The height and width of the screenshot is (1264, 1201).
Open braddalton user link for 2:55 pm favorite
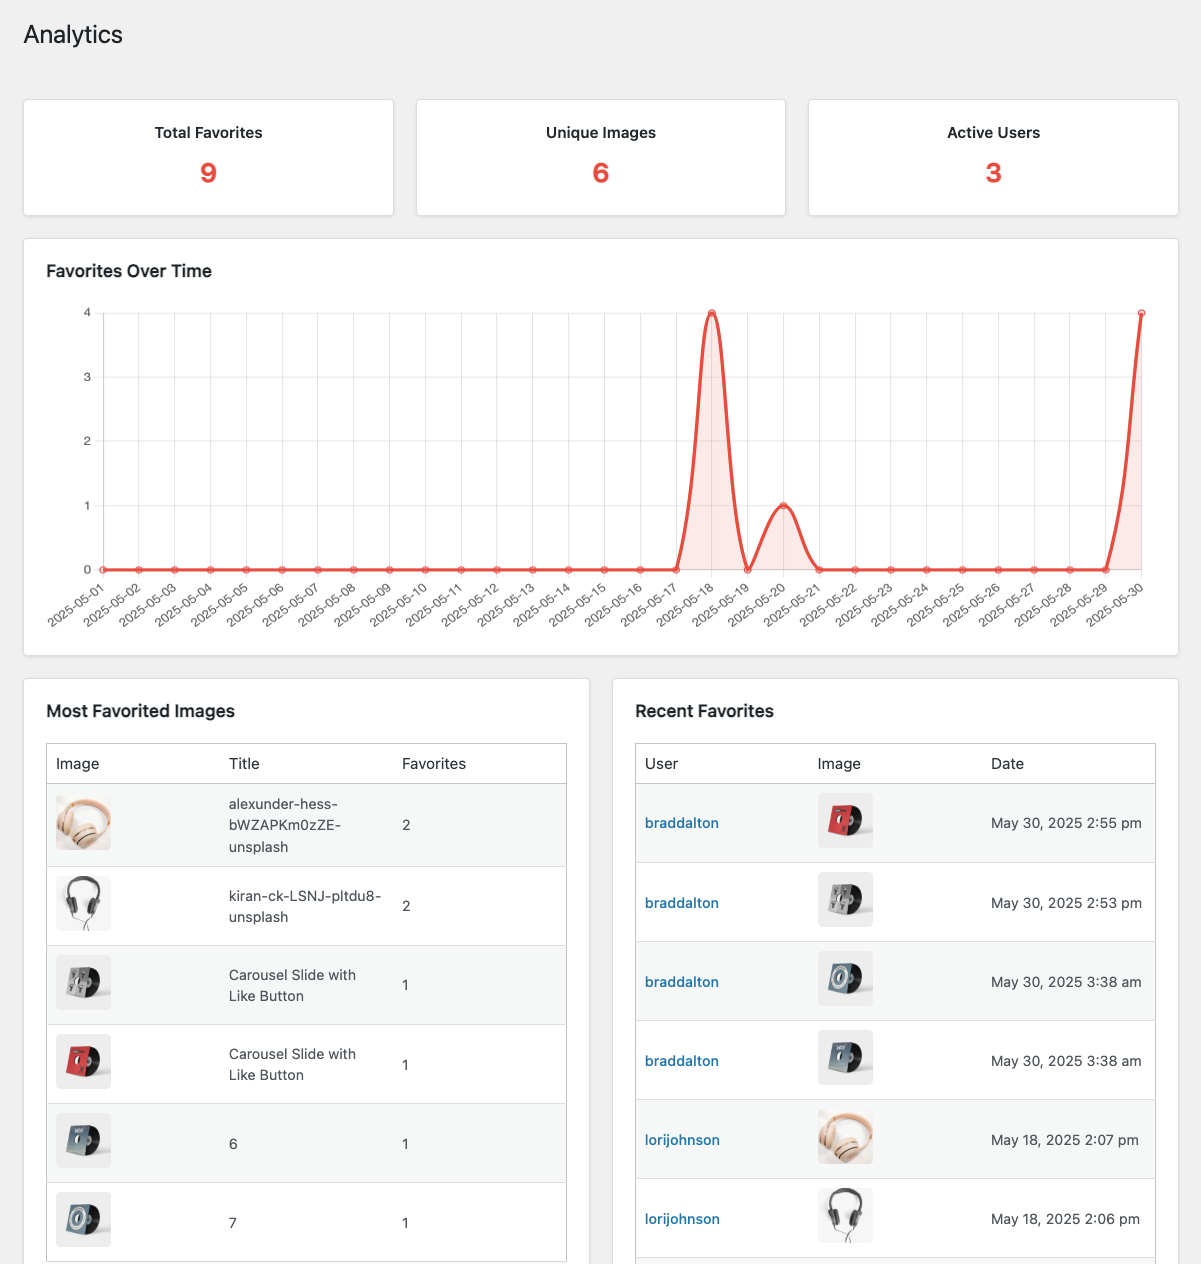coord(682,823)
